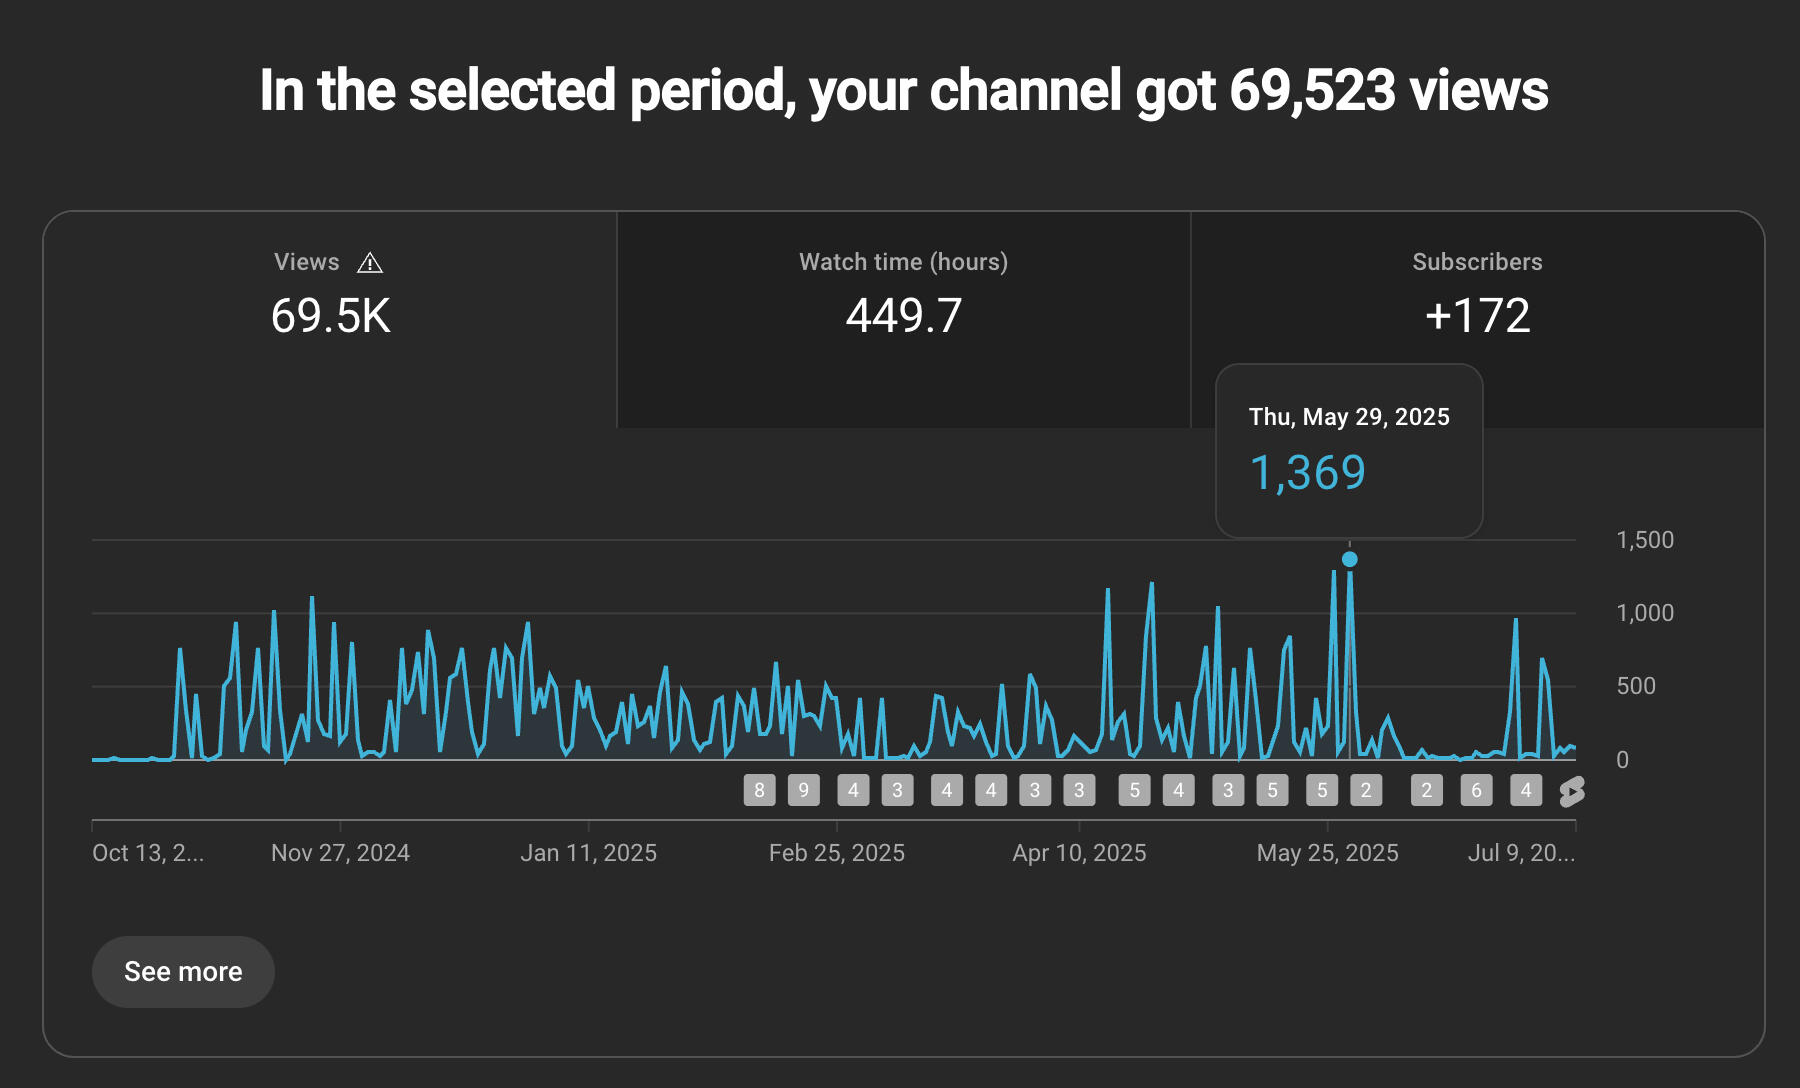Select the 3 marker between 4 and 5 markers
The image size is (1800, 1088).
1228,790
